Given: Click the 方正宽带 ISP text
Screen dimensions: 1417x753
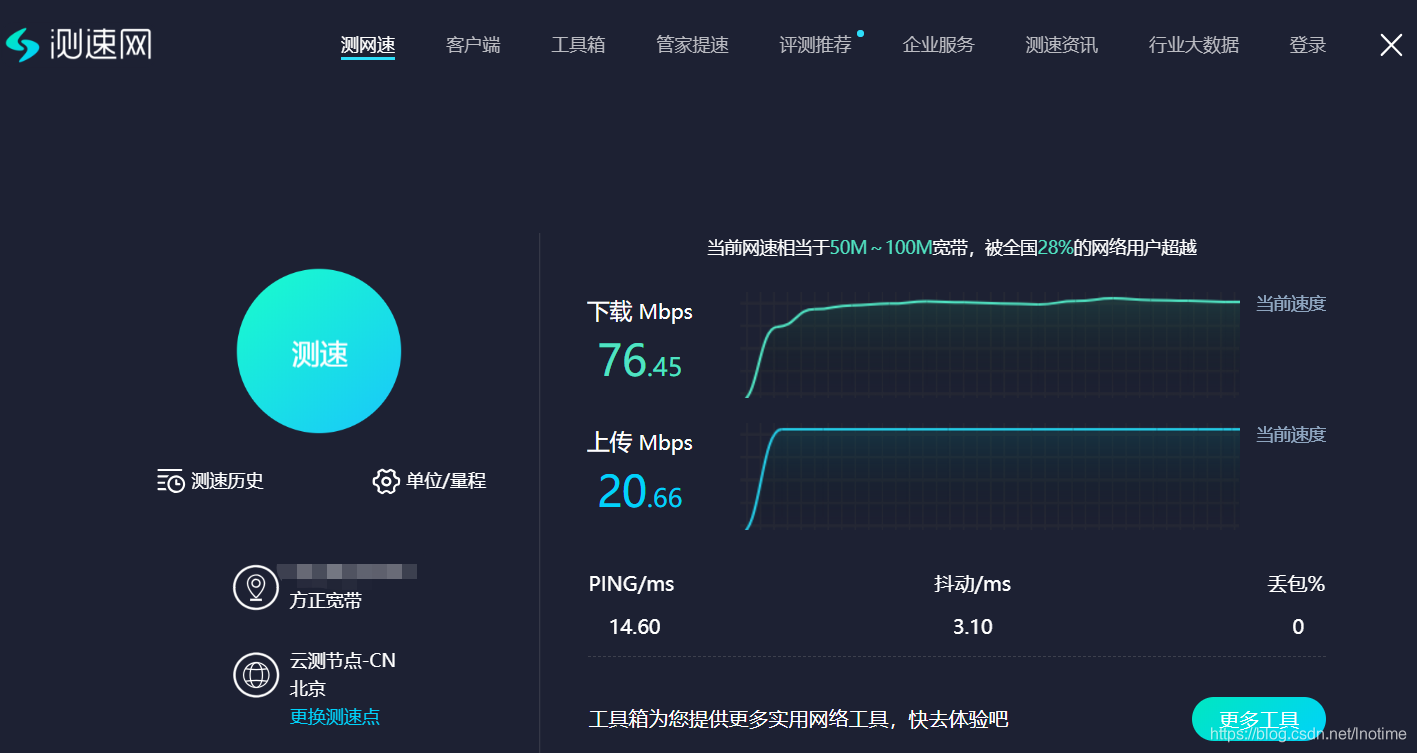Looking at the screenshot, I should [x=326, y=601].
